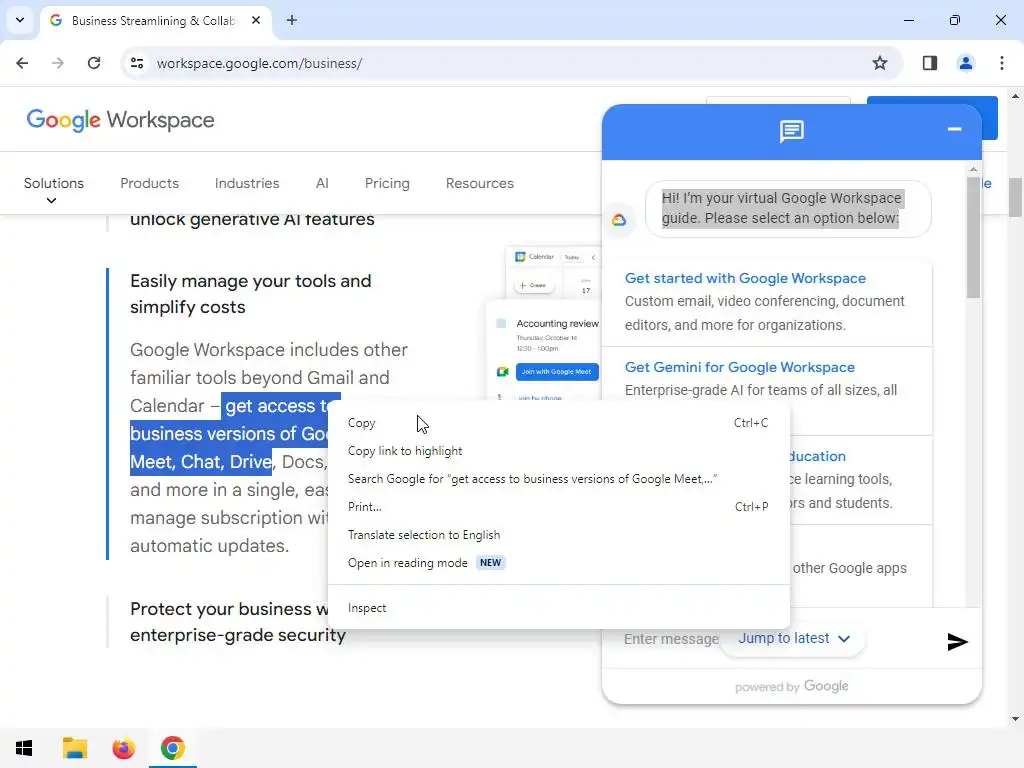Viewport: 1024px width, 768px height.
Task: Click the chat panel scrollbar thumb
Action: click(x=974, y=236)
